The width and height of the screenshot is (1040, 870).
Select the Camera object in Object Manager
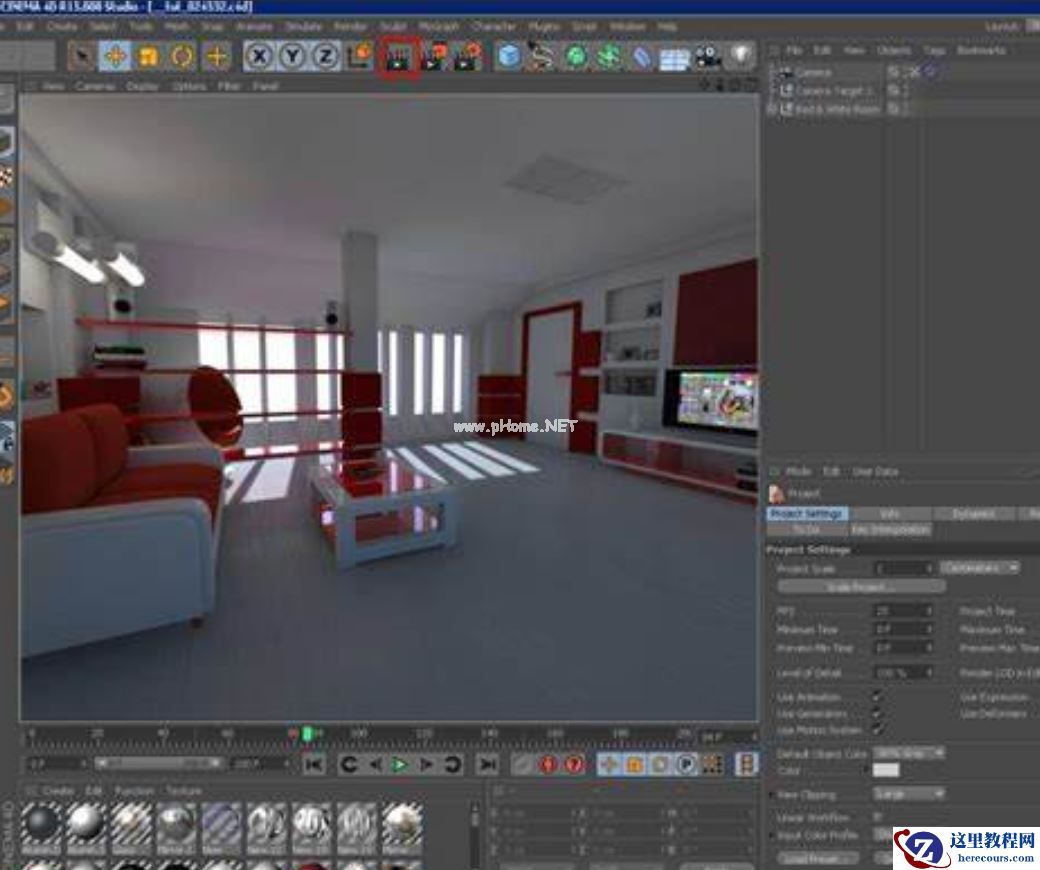pos(812,72)
